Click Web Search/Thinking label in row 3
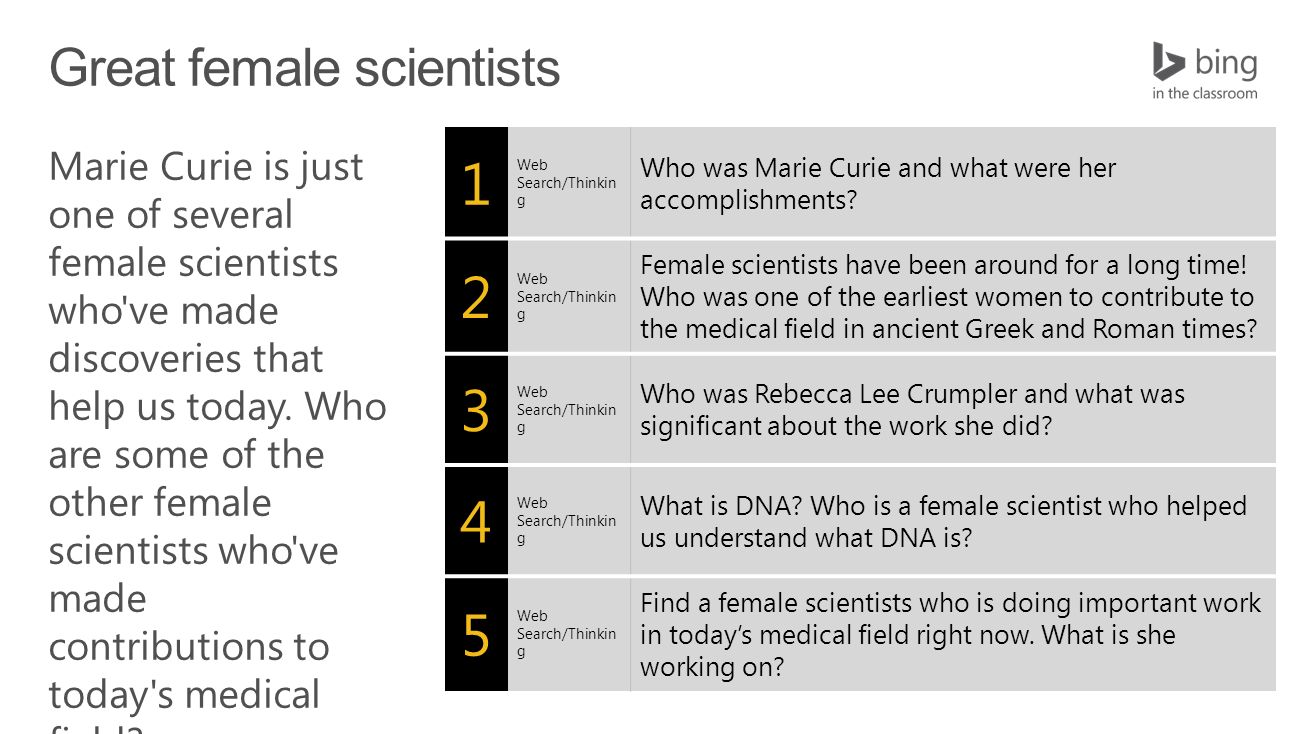 coord(567,409)
